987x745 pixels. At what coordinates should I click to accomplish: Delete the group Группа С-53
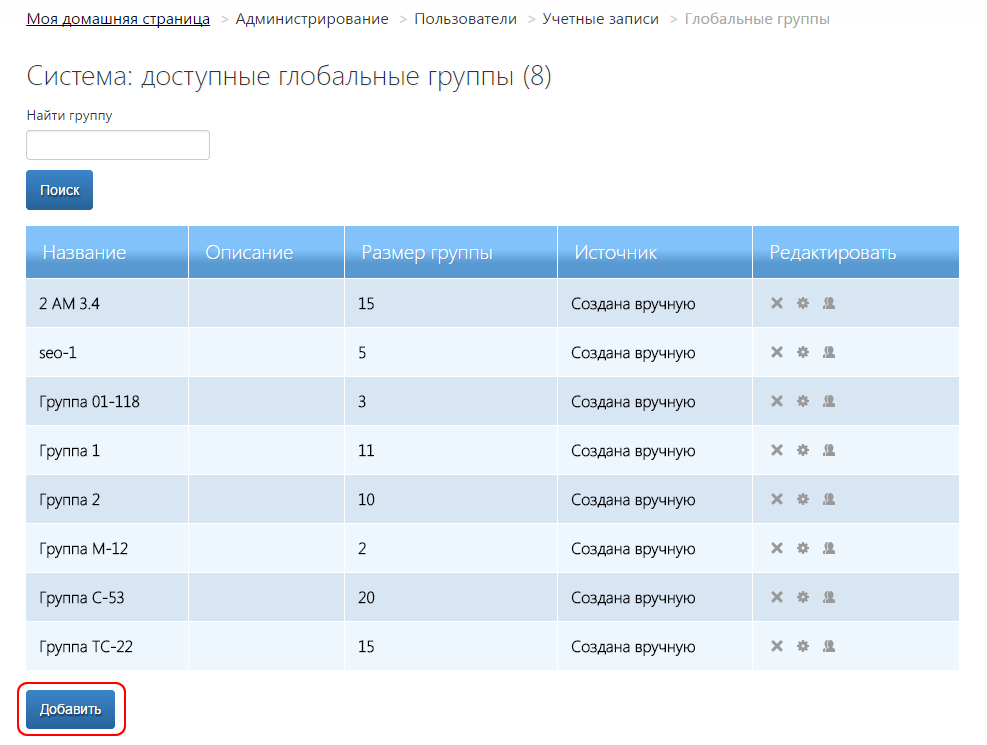pos(777,597)
